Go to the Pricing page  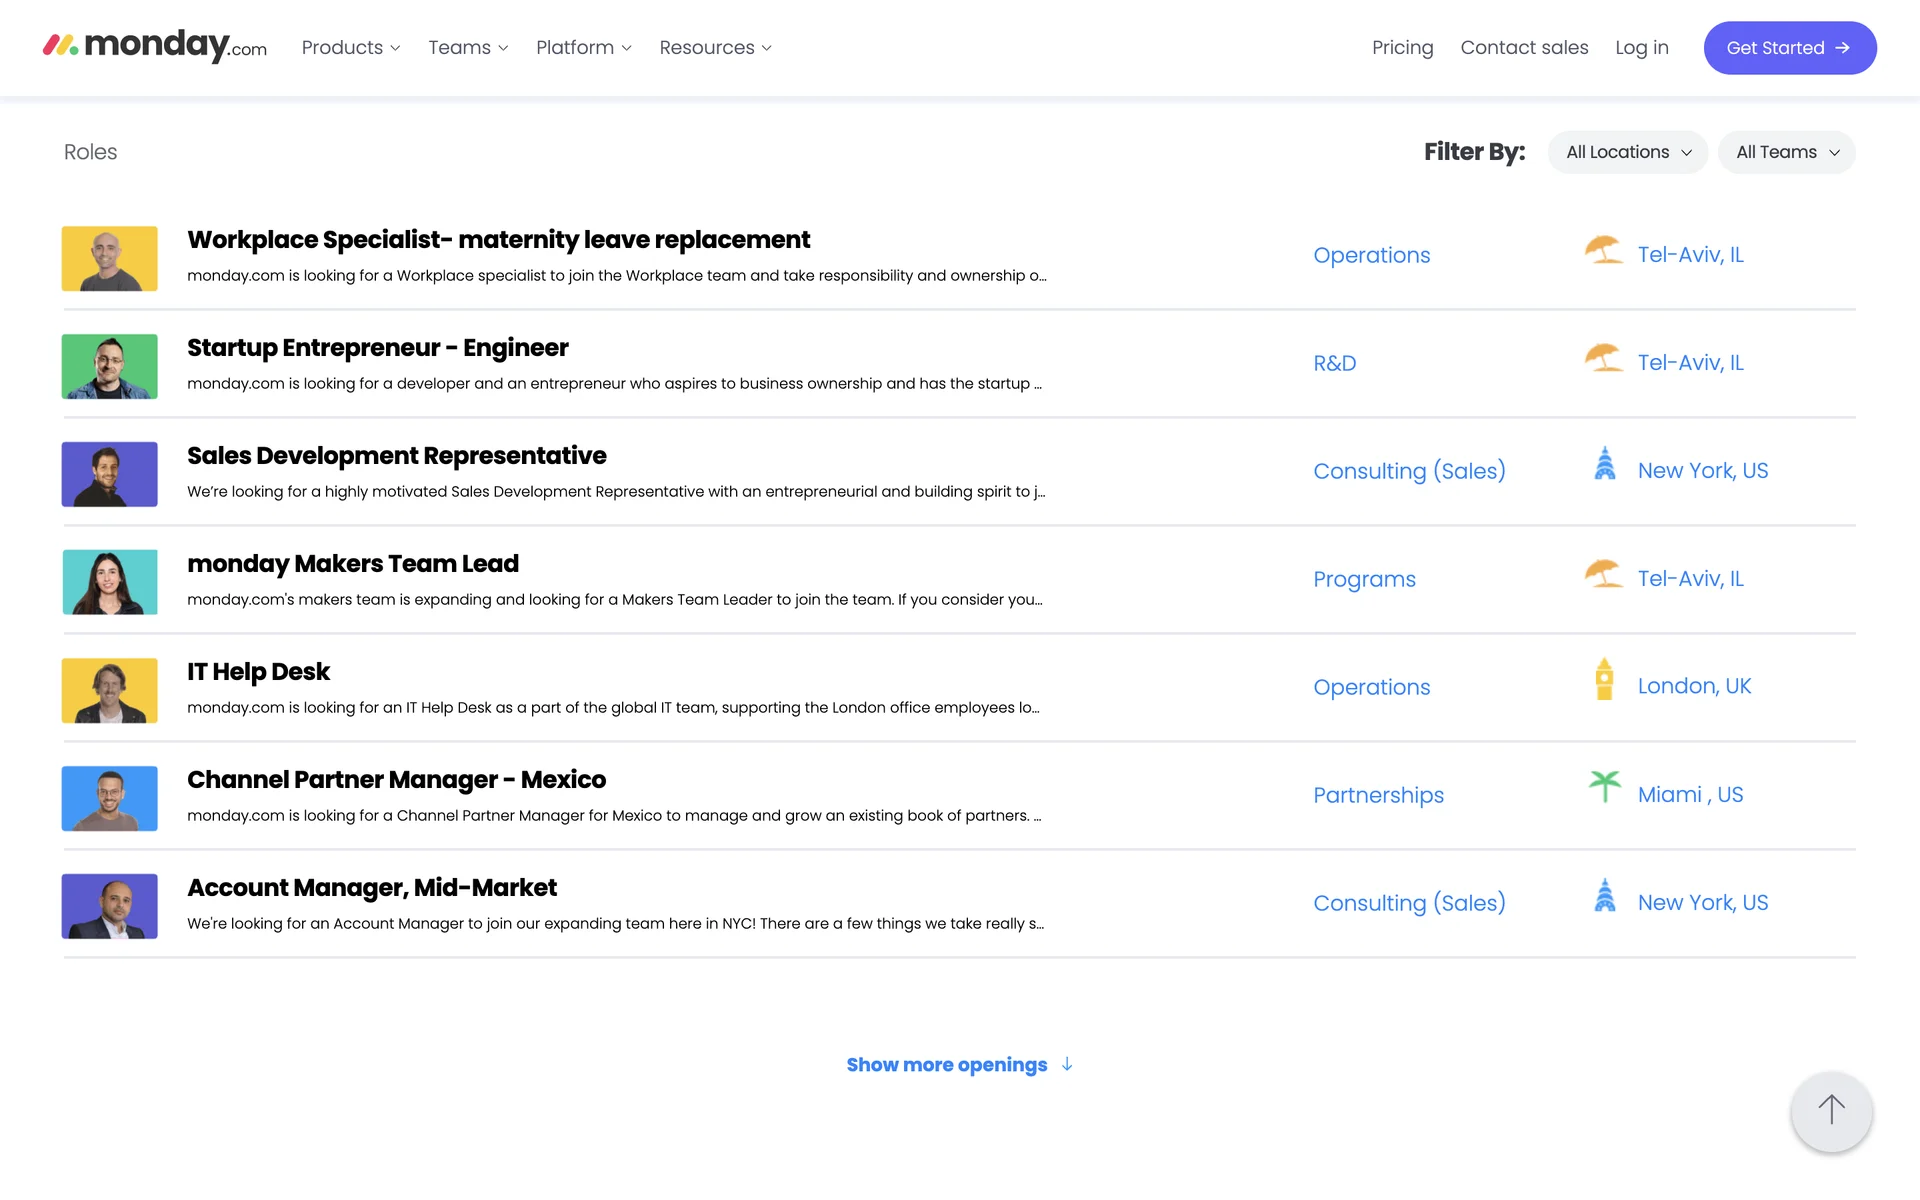1402,48
